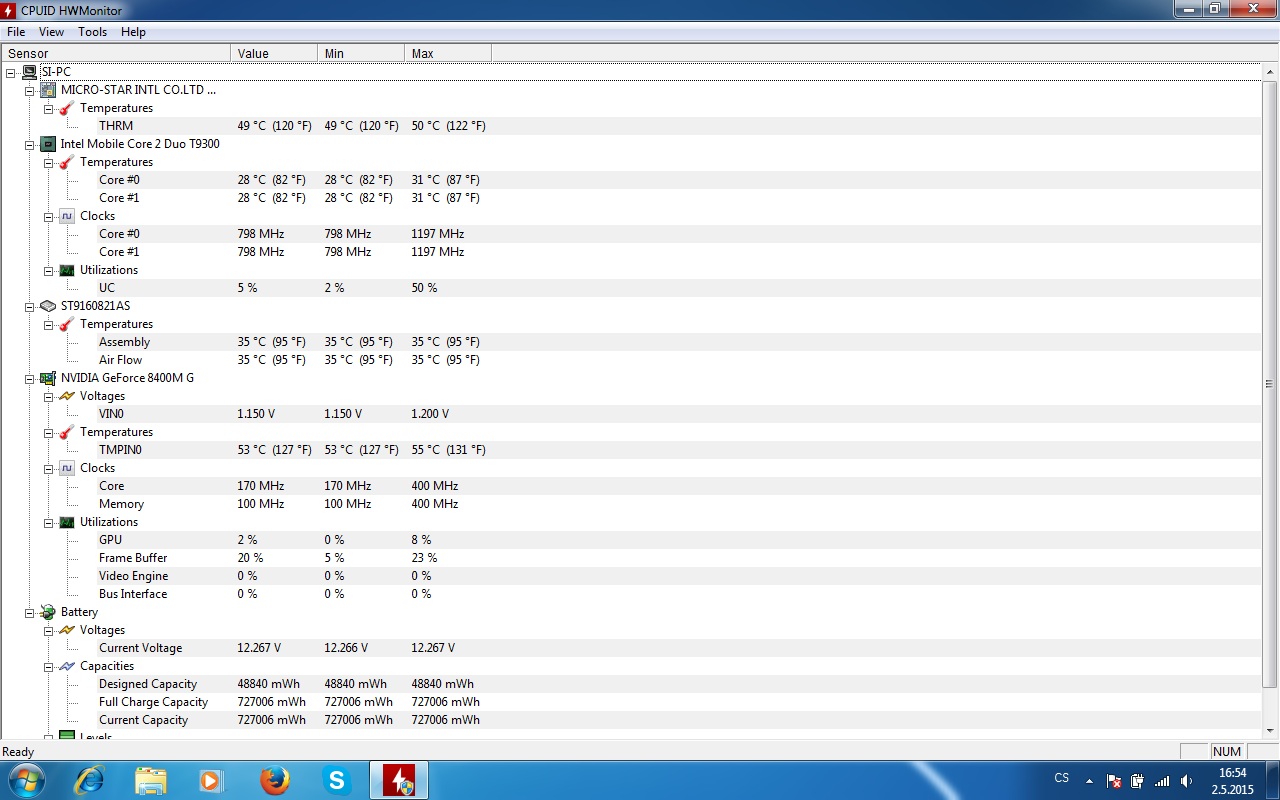Click the clock showing 16:54
The width and height of the screenshot is (1280, 800).
tap(1233, 773)
